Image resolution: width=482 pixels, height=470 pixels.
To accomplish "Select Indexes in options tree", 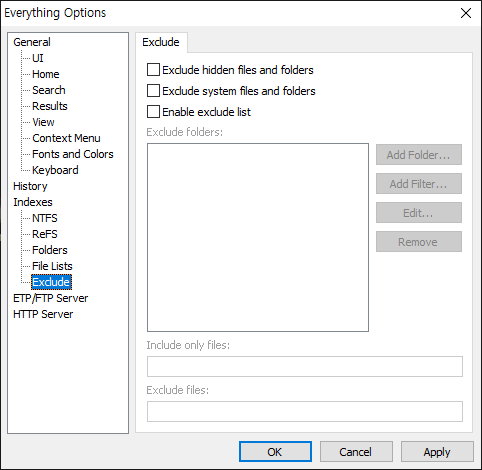I will pyautogui.click(x=33, y=202).
